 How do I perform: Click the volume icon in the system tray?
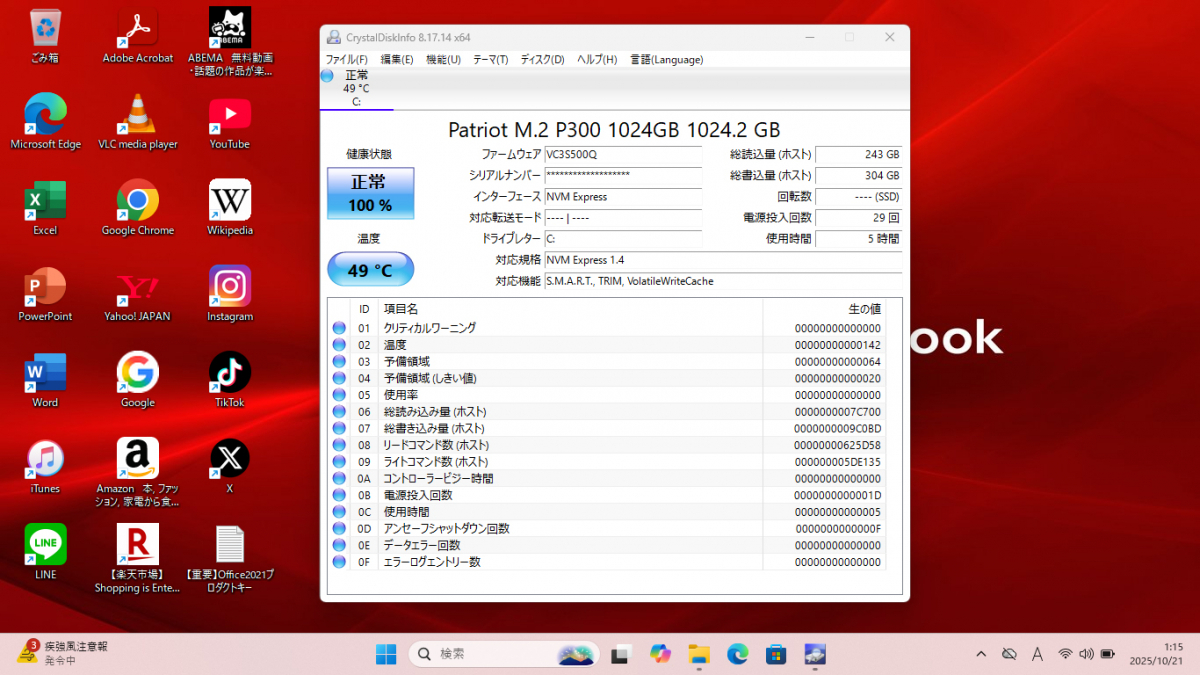pos(1086,654)
